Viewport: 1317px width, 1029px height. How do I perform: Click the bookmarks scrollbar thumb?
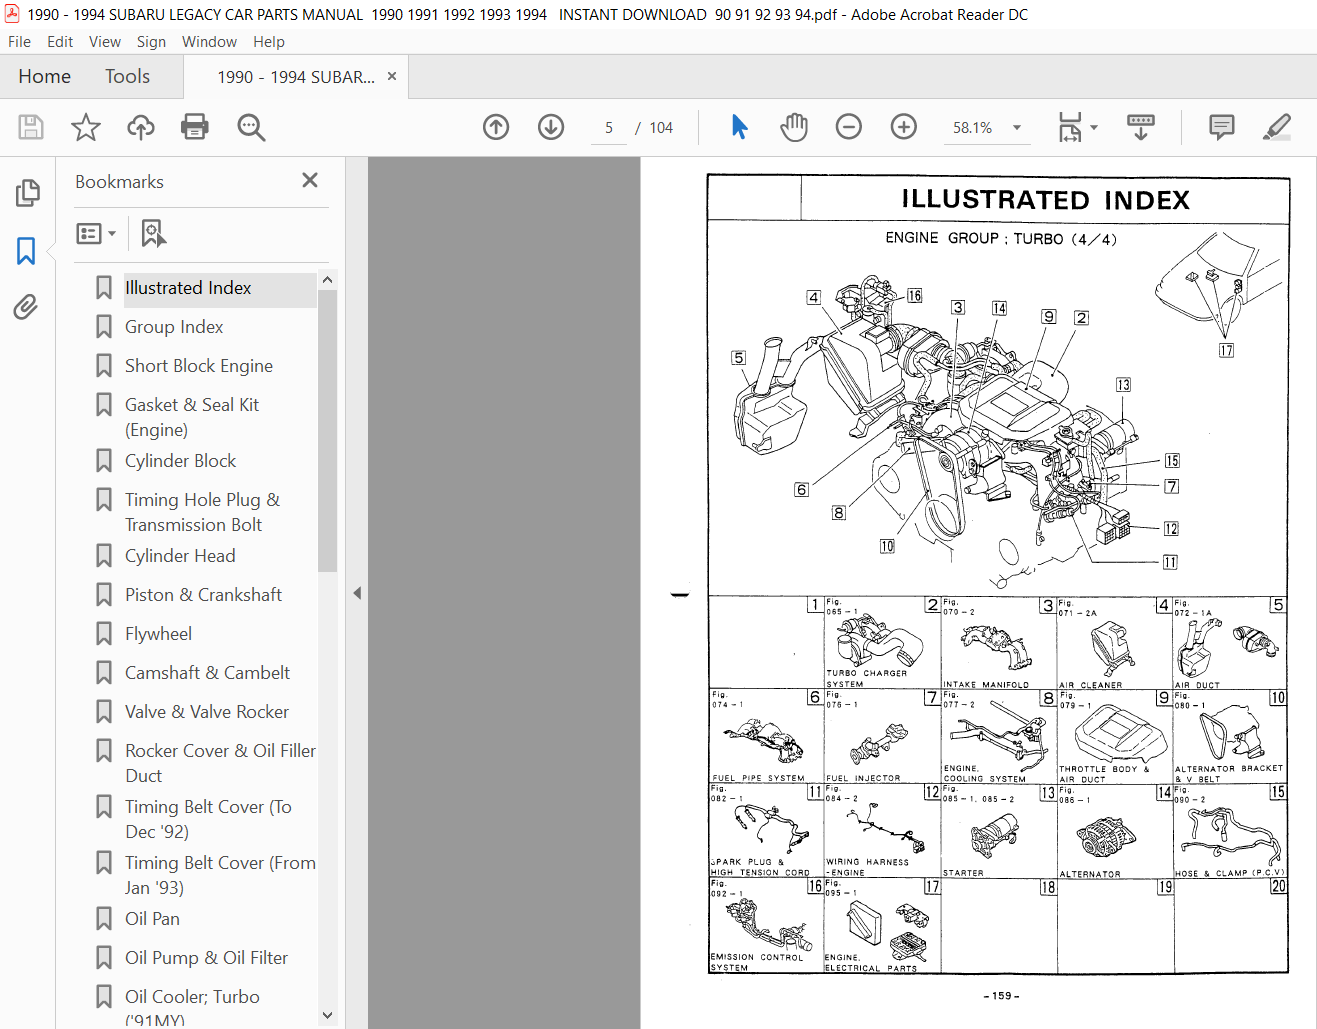click(x=327, y=431)
